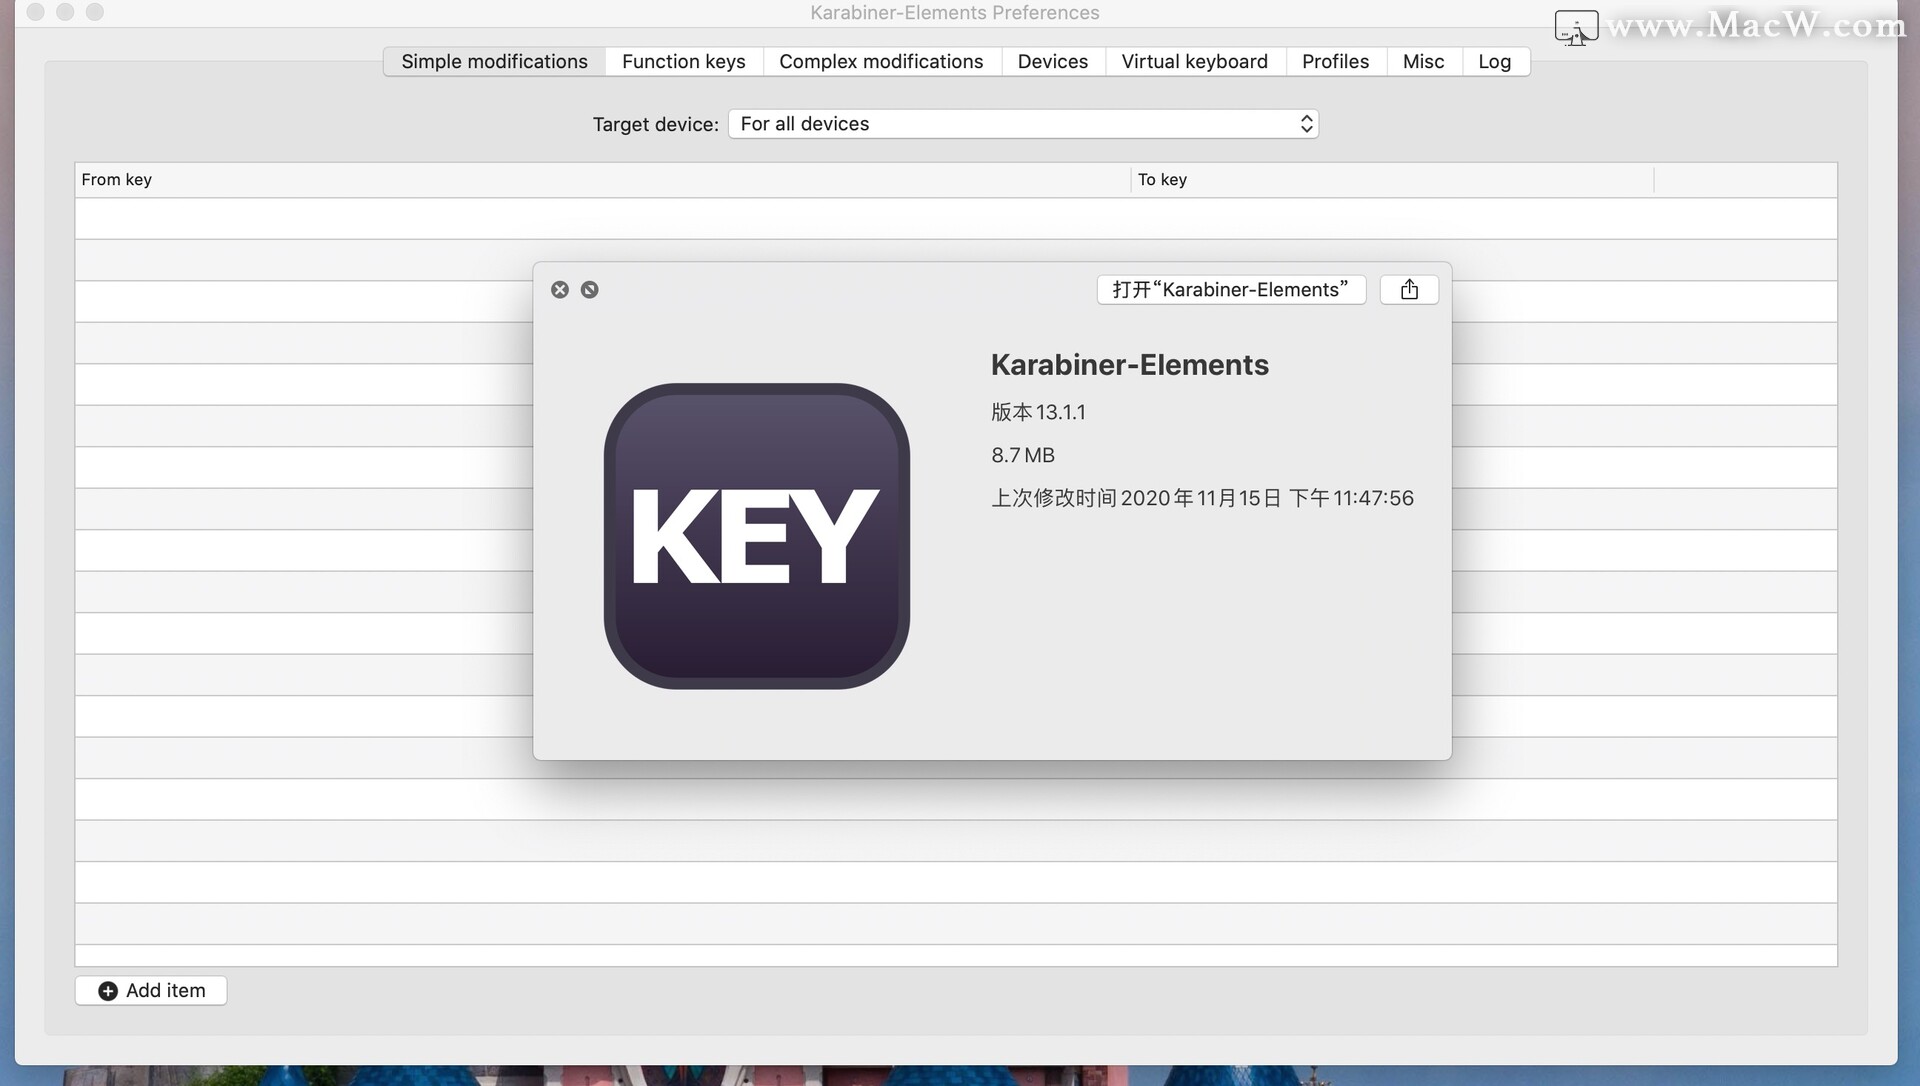Click the To key column header
1920x1086 pixels.
click(1393, 180)
